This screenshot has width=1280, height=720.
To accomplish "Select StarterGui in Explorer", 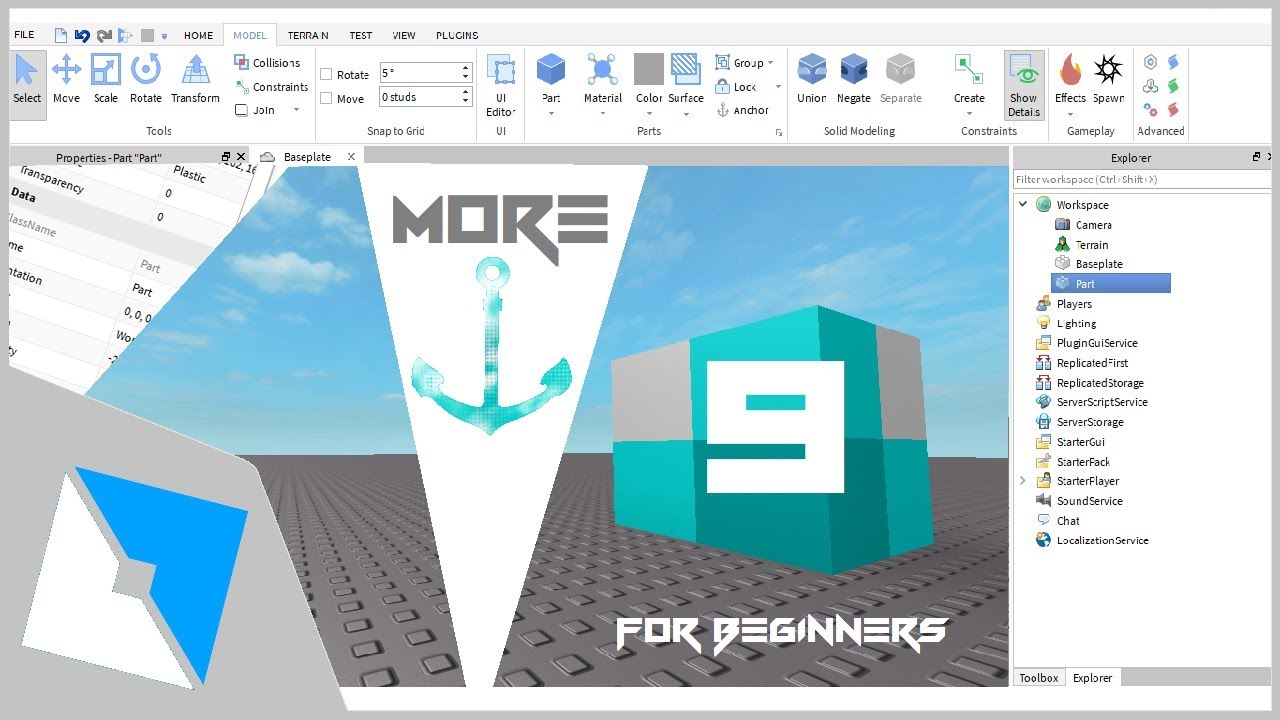I will (1080, 442).
